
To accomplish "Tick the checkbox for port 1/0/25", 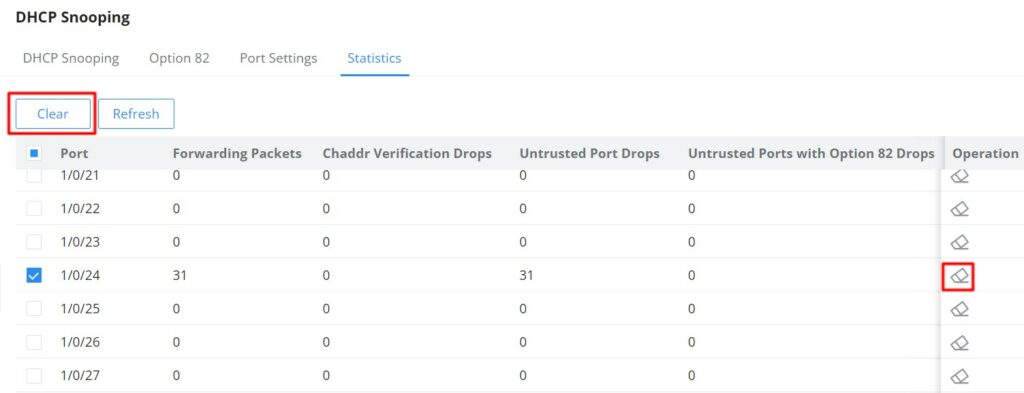I will (x=34, y=309).
